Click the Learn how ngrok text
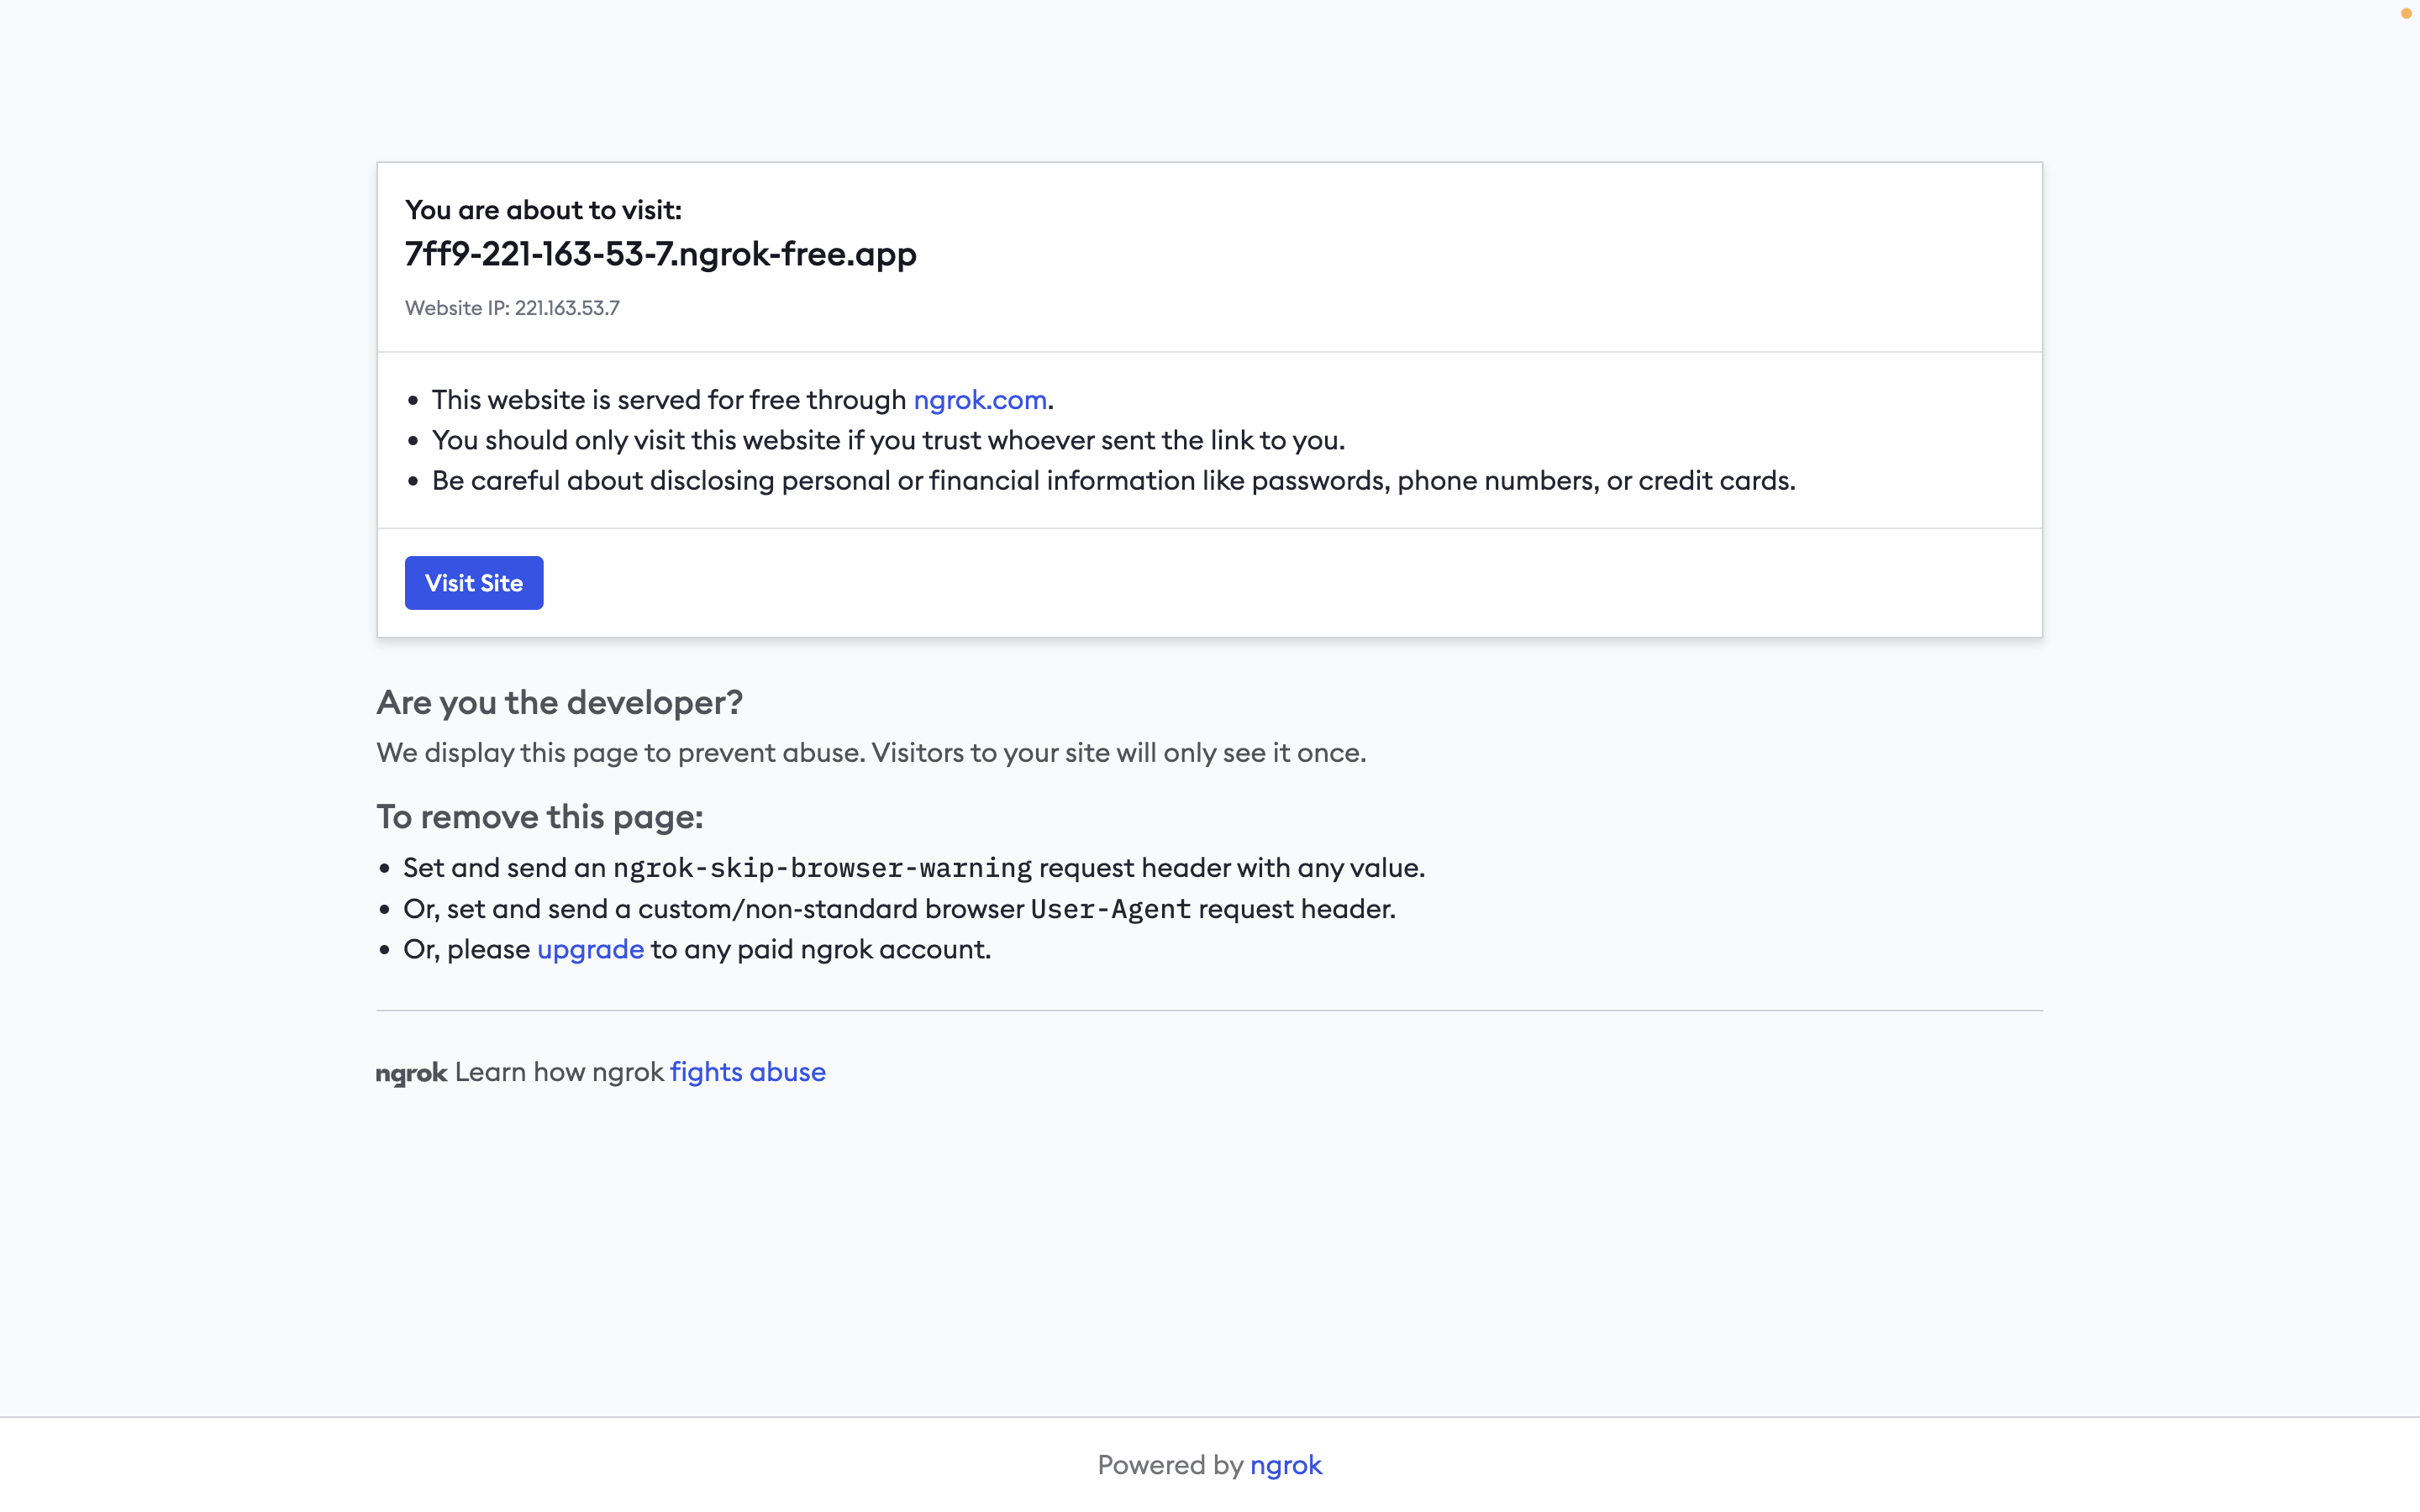This screenshot has height=1512, width=2420. point(558,1072)
